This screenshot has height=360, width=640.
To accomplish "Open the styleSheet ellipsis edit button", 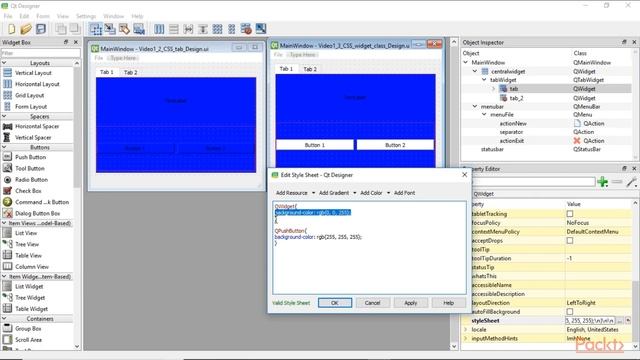I will 620,321.
